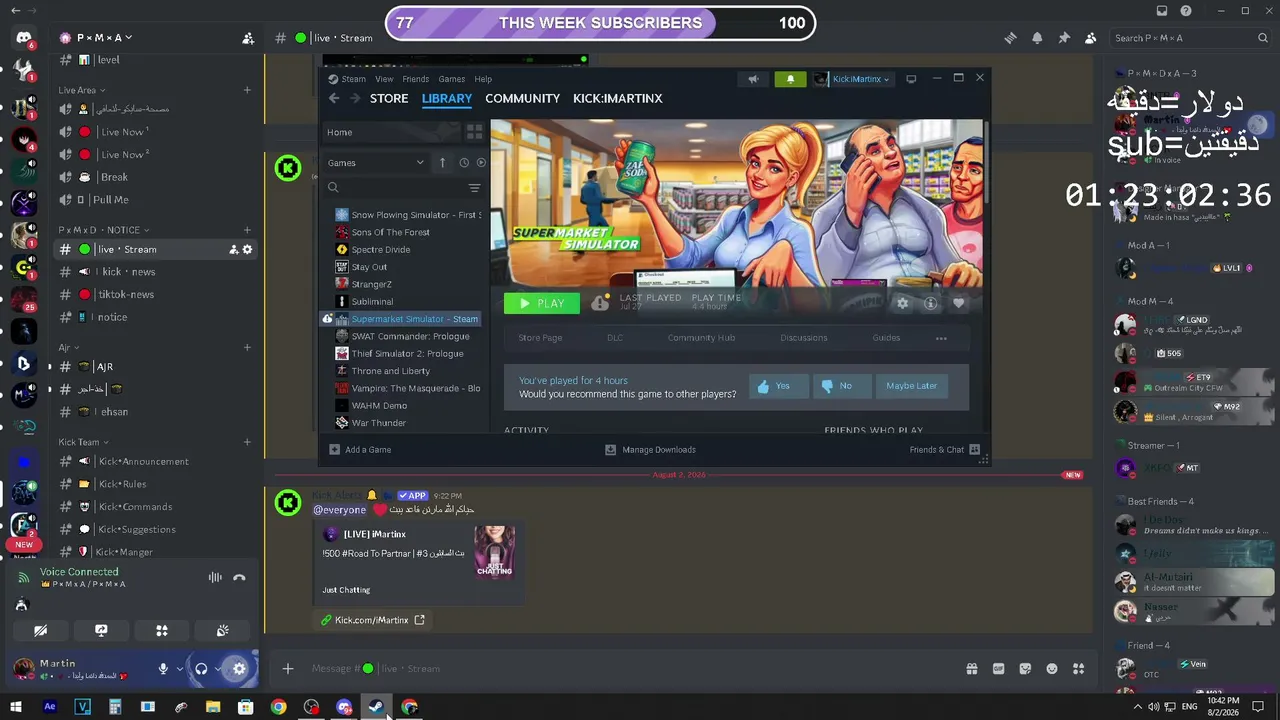
Task: Search in P×M×A server
Action: coord(1191,38)
